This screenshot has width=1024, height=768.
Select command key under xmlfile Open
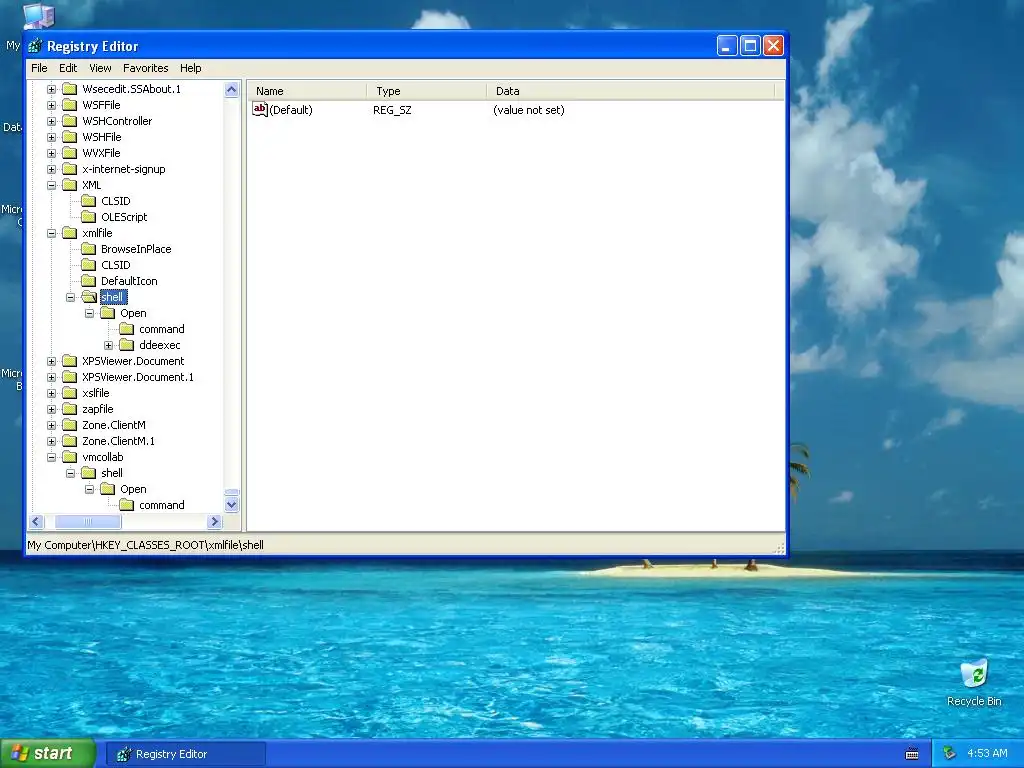161,329
